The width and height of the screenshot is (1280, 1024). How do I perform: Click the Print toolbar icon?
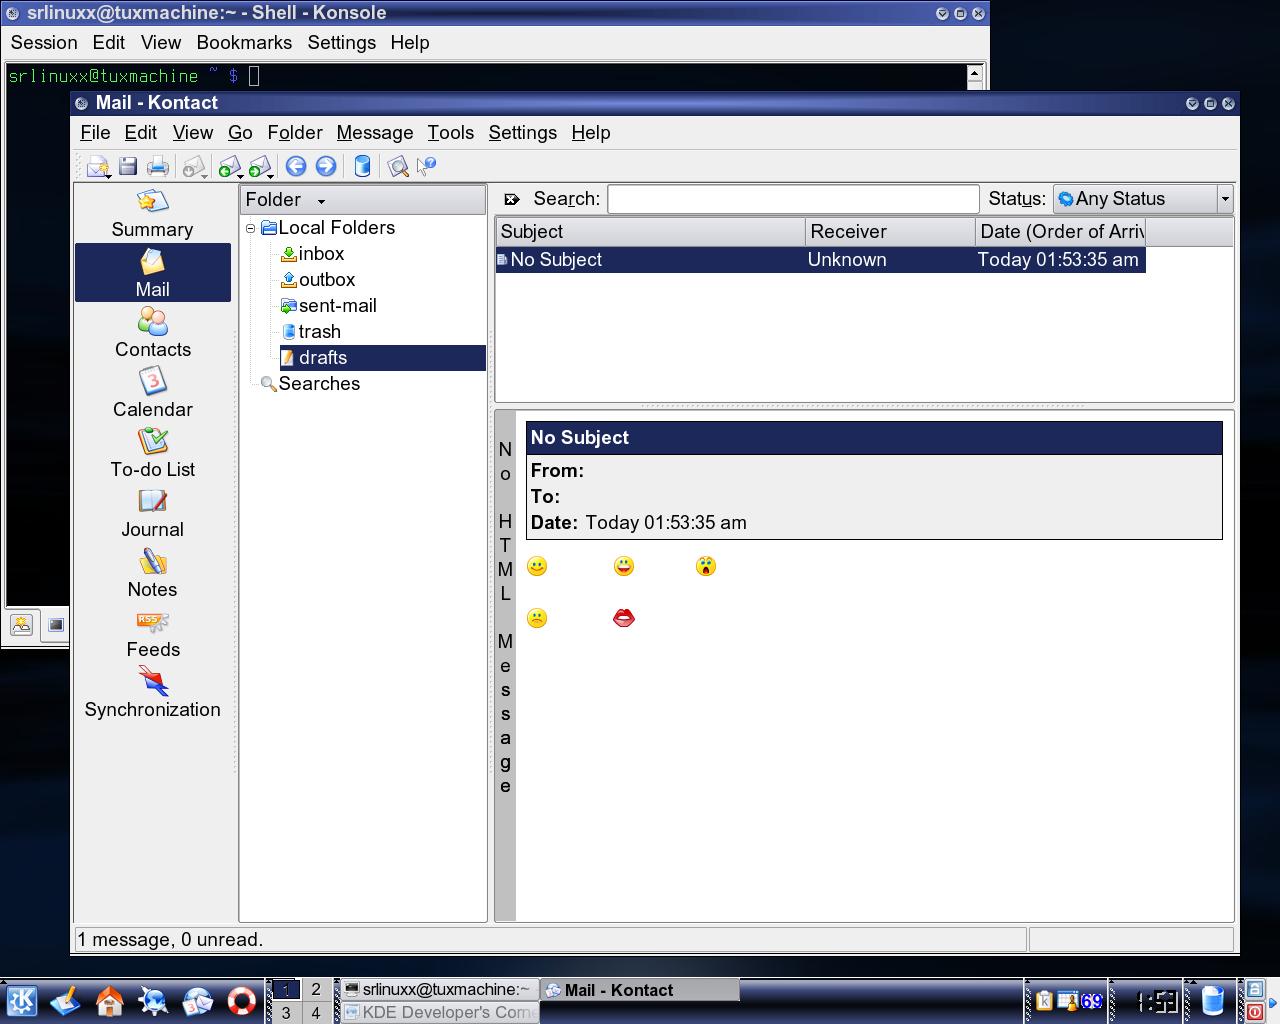tap(158, 166)
